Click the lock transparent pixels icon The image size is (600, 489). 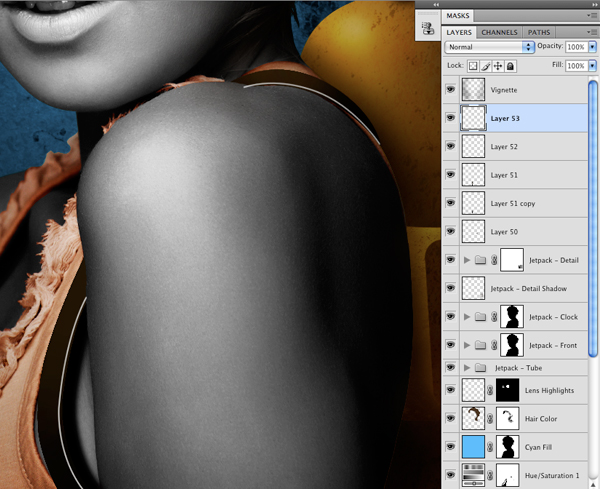(x=473, y=66)
